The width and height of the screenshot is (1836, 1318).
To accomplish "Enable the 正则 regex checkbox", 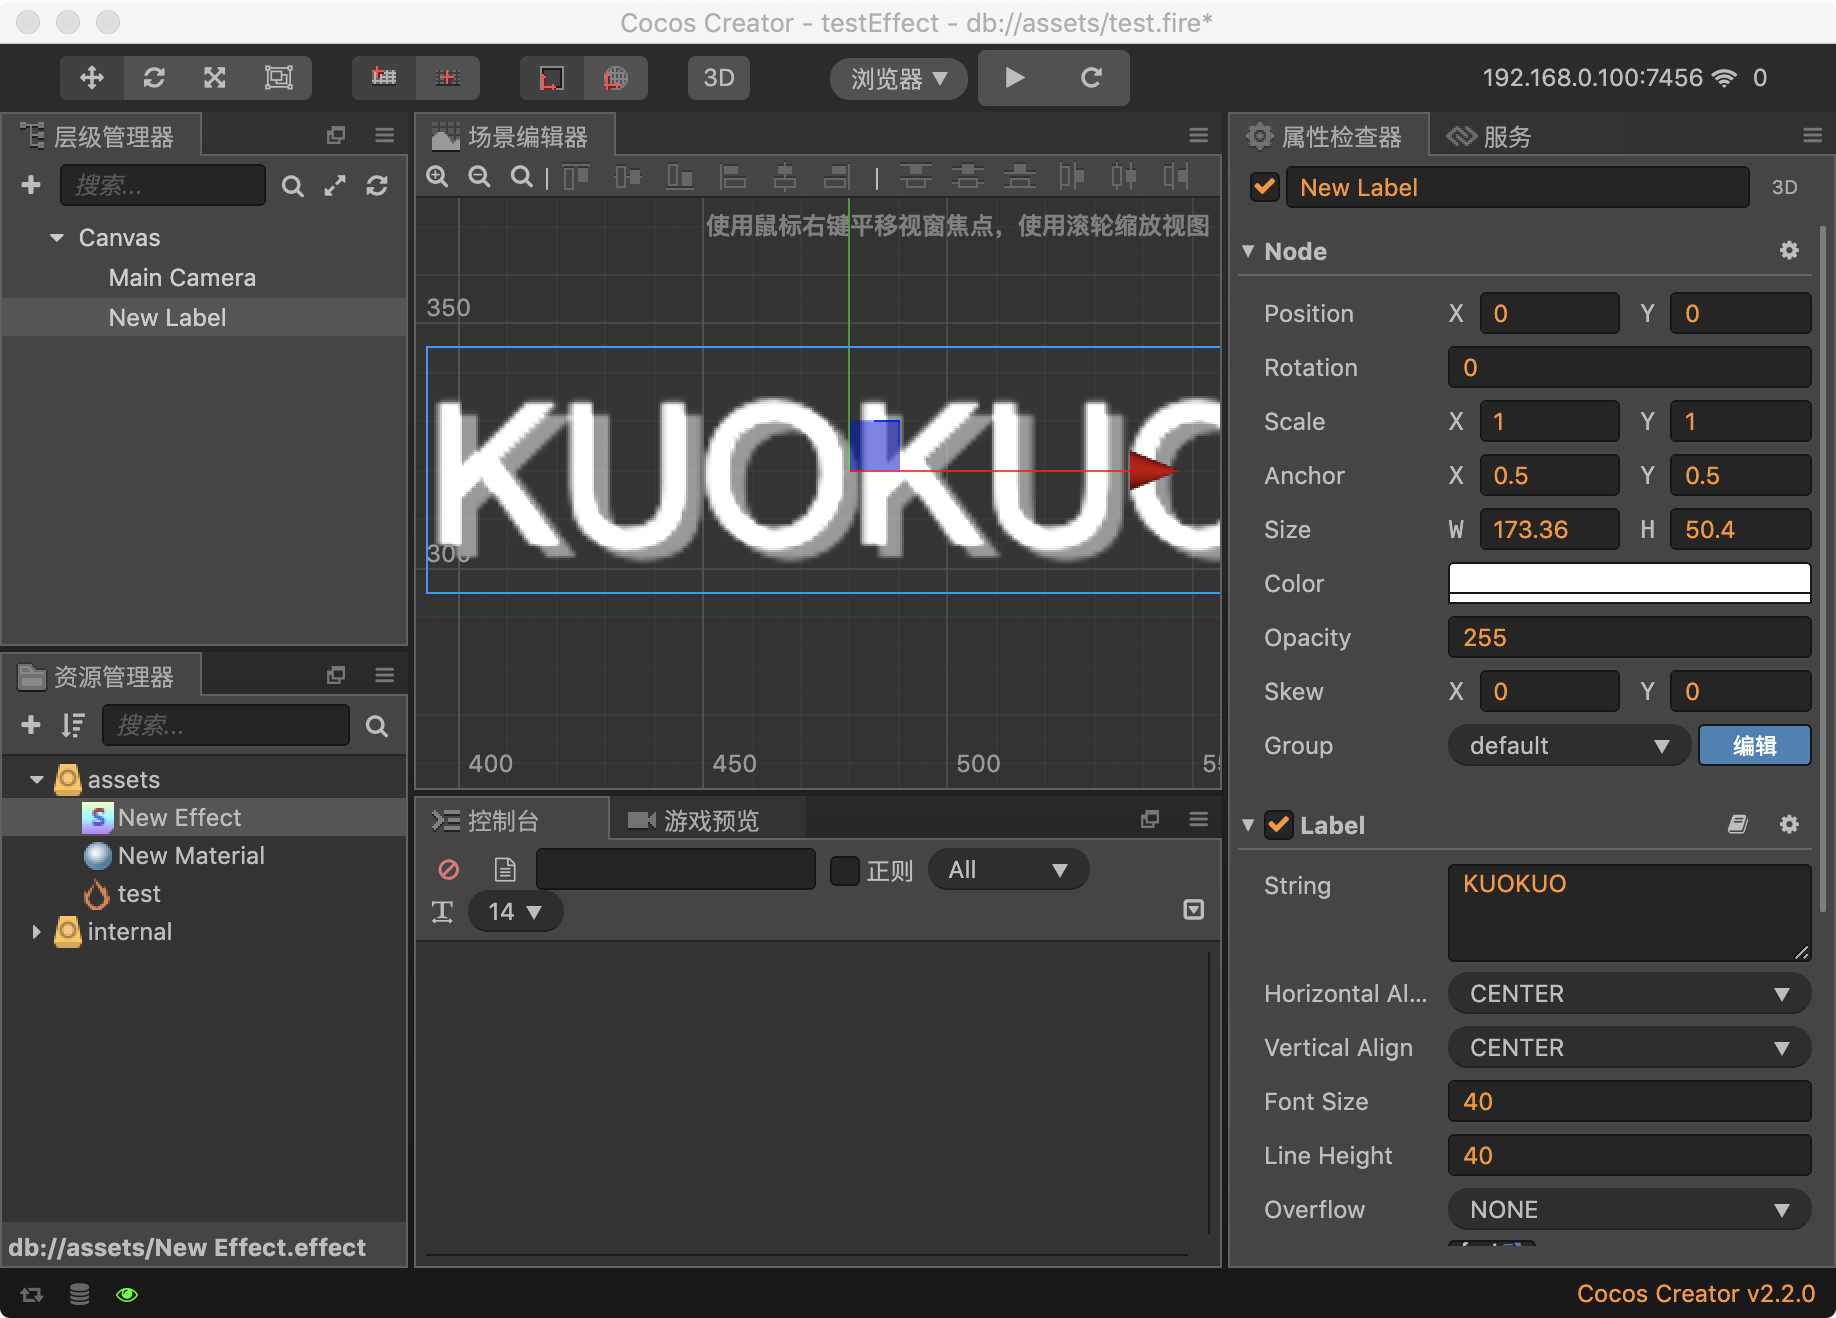I will (x=845, y=871).
